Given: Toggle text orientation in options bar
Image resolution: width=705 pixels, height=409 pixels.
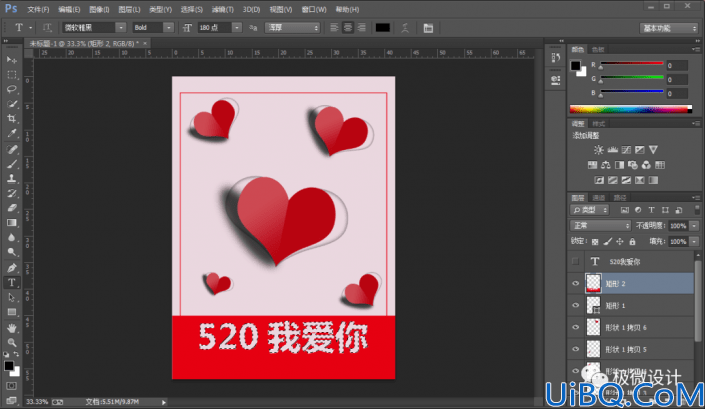Looking at the screenshot, I should pyautogui.click(x=47, y=27).
